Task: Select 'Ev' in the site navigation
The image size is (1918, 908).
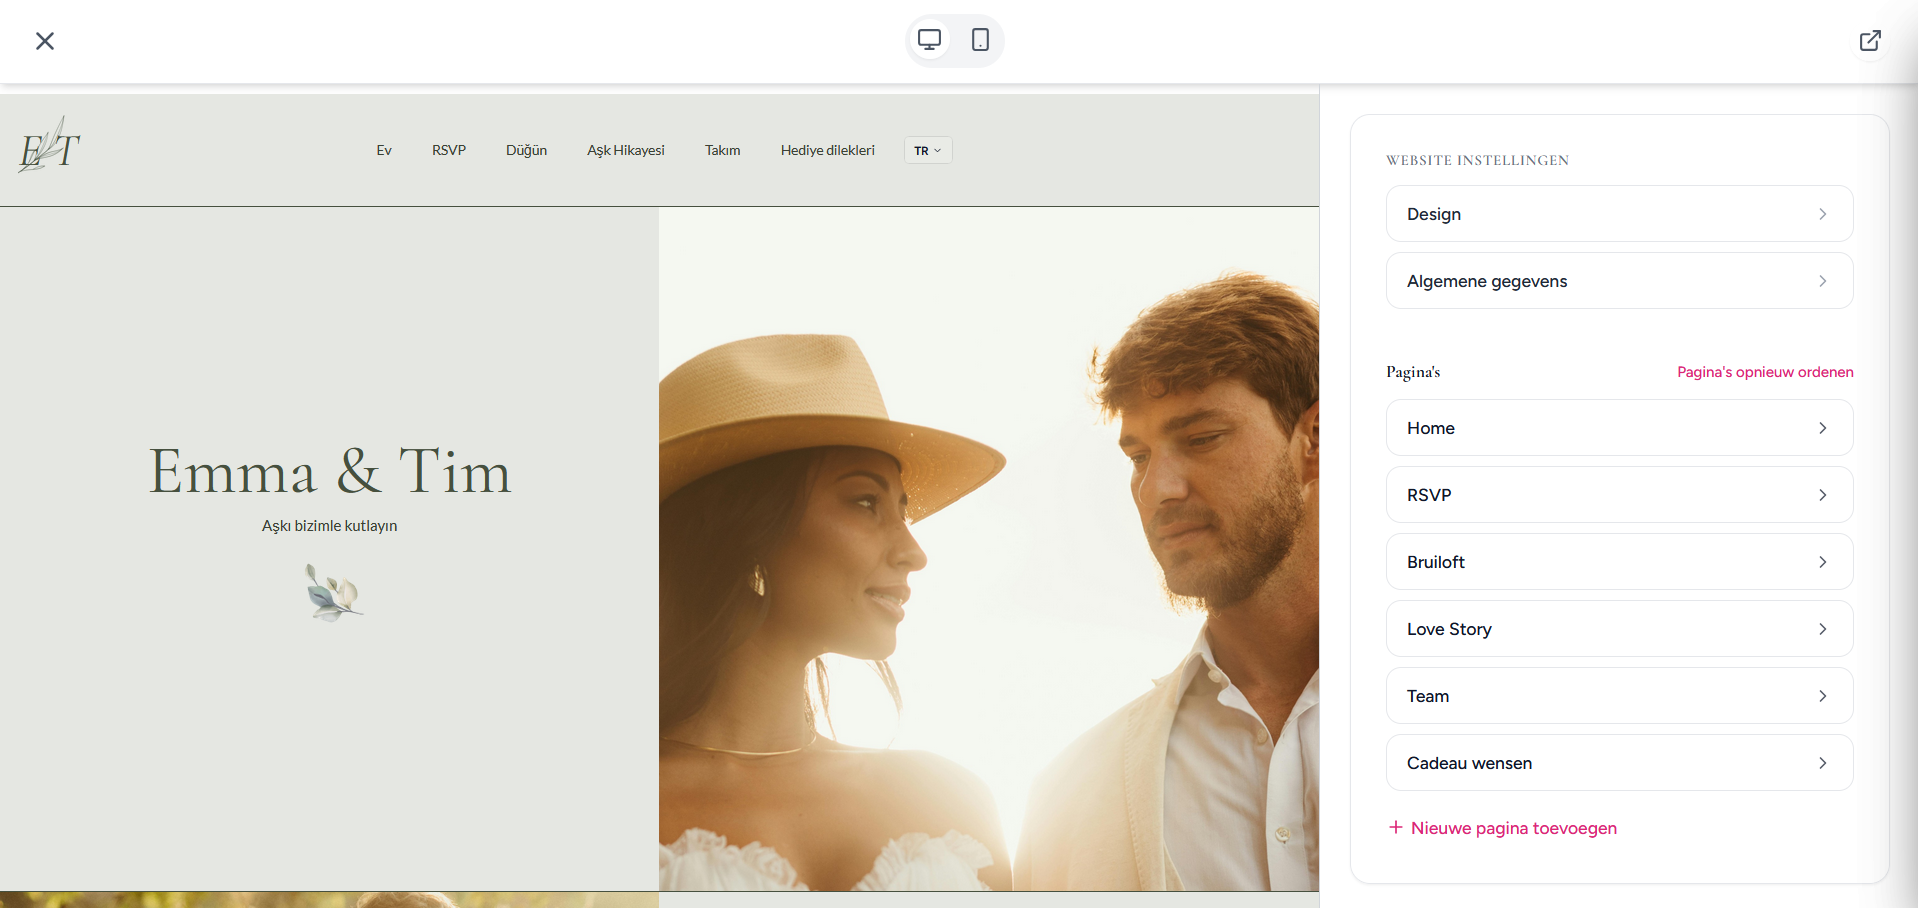Action: click(383, 150)
